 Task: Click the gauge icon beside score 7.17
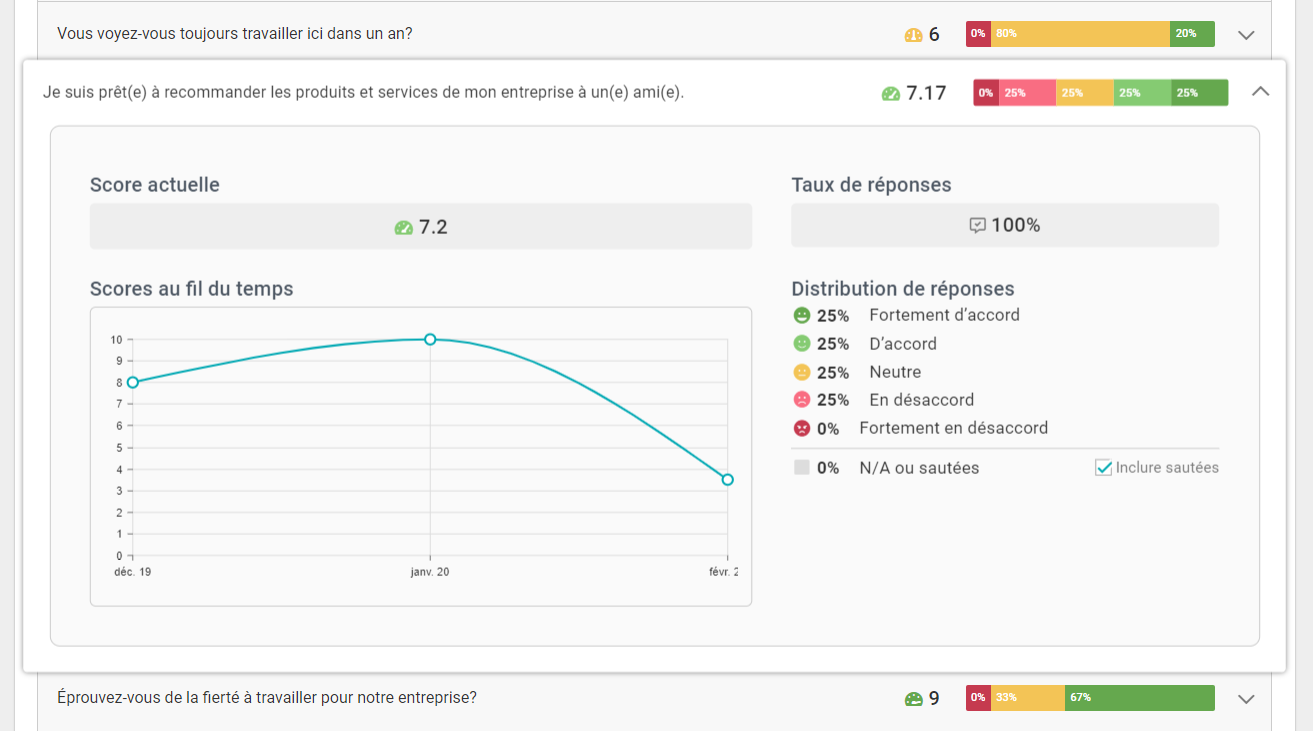[890, 94]
